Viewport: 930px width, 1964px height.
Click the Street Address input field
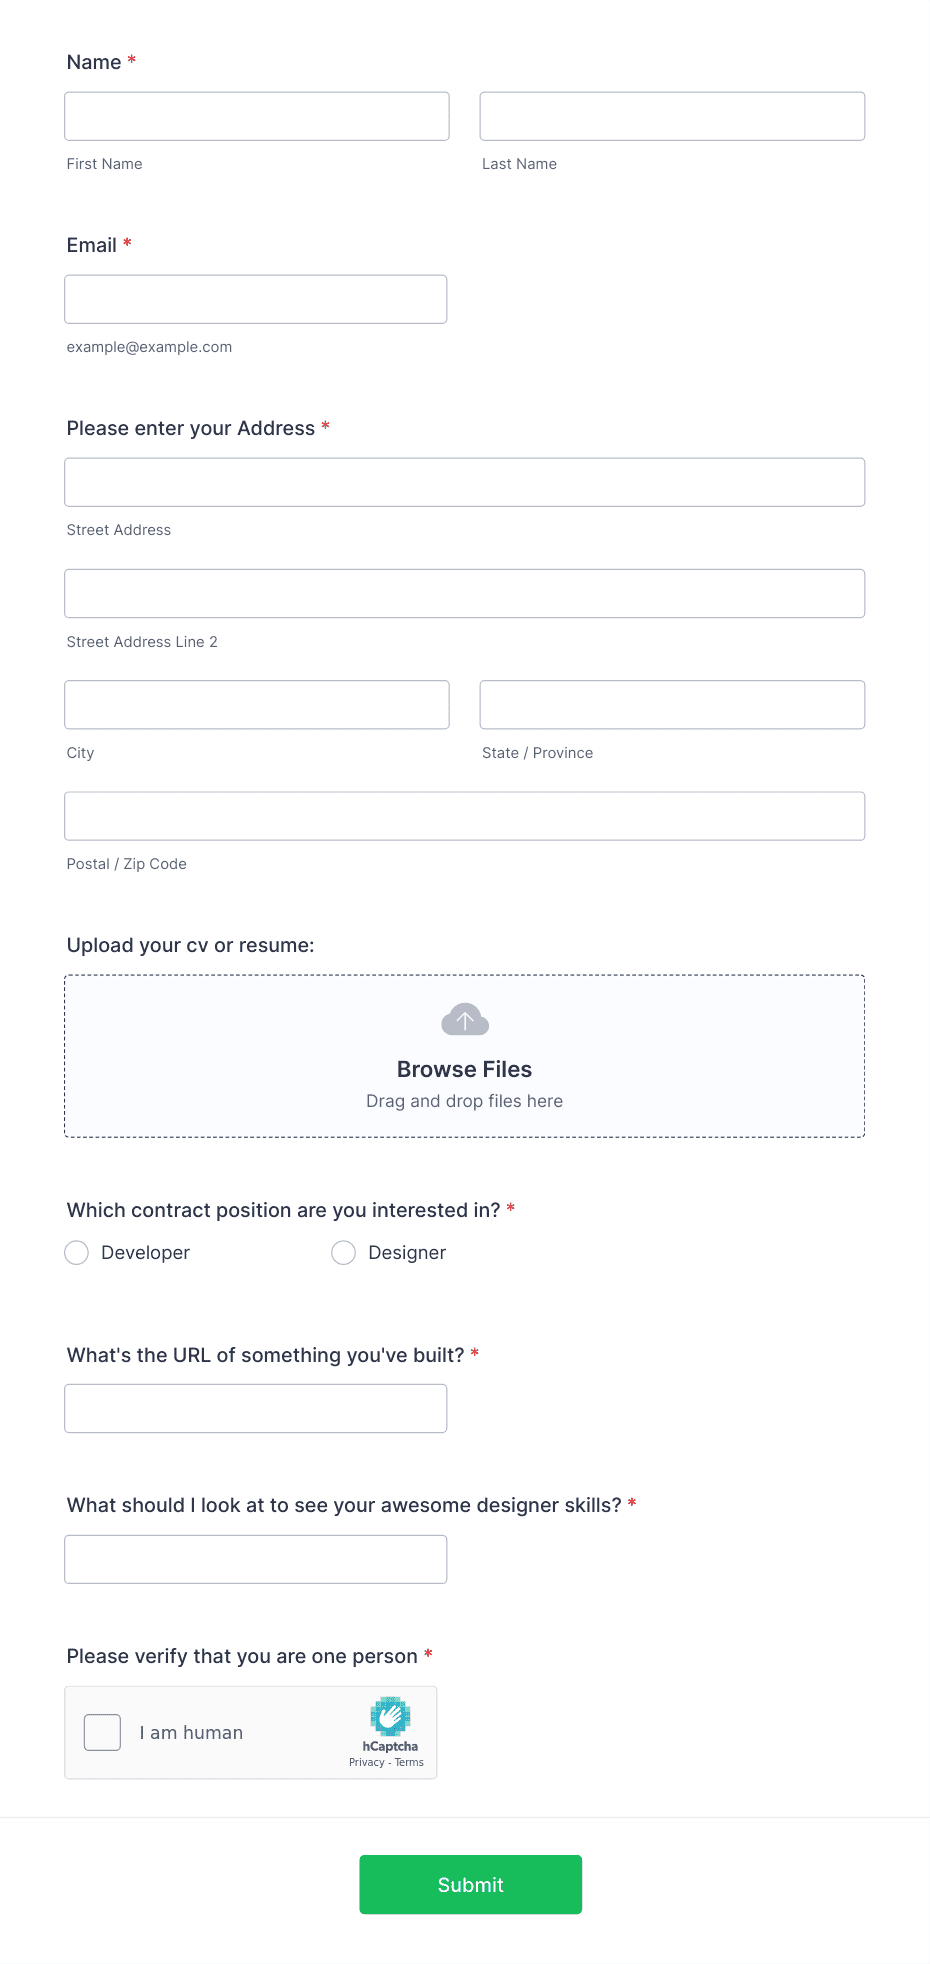click(x=464, y=481)
